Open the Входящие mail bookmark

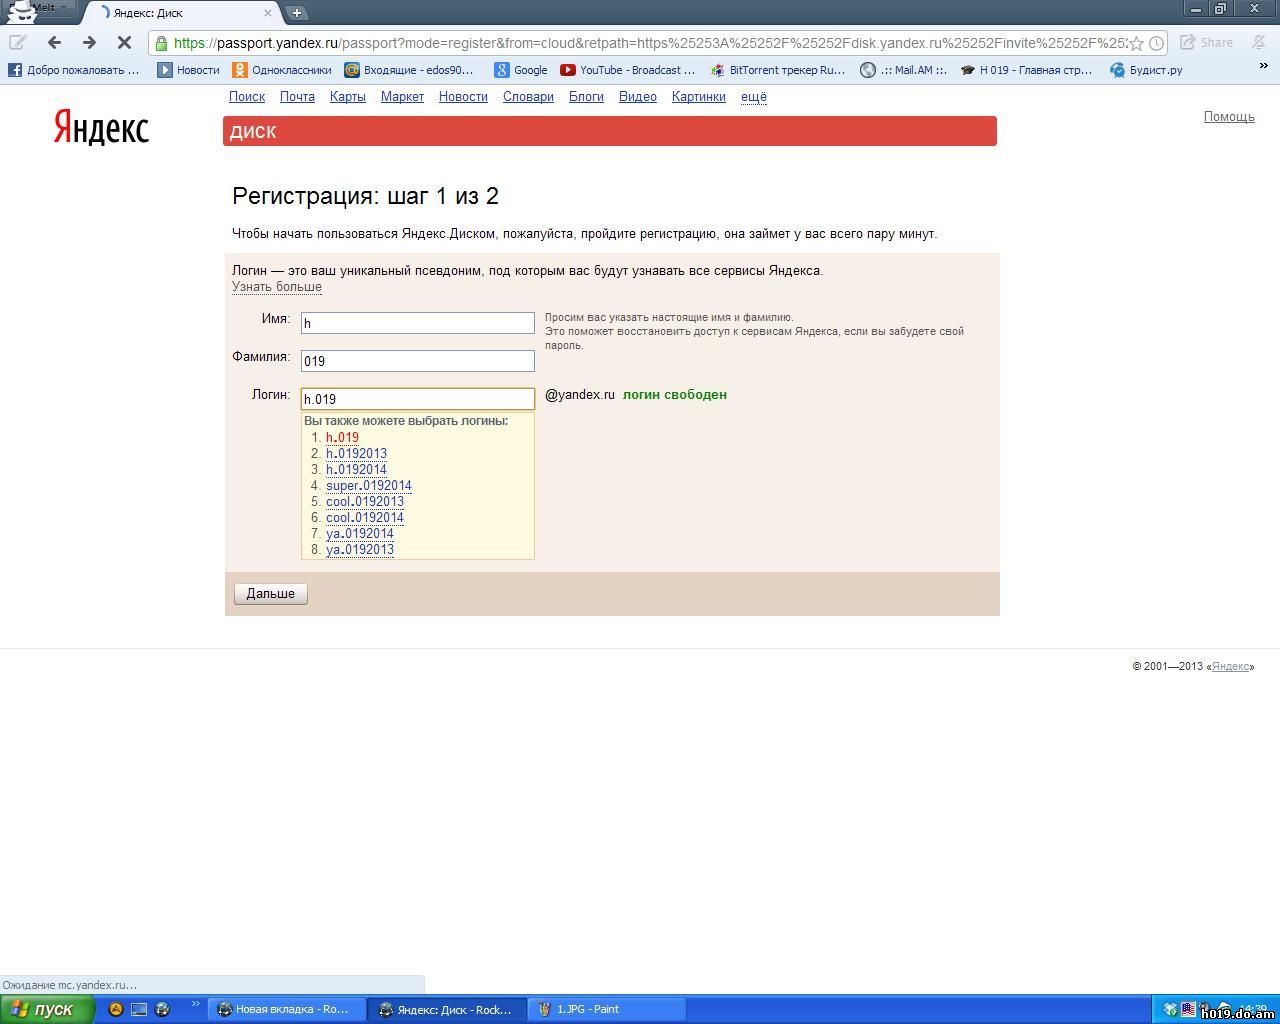click(409, 70)
